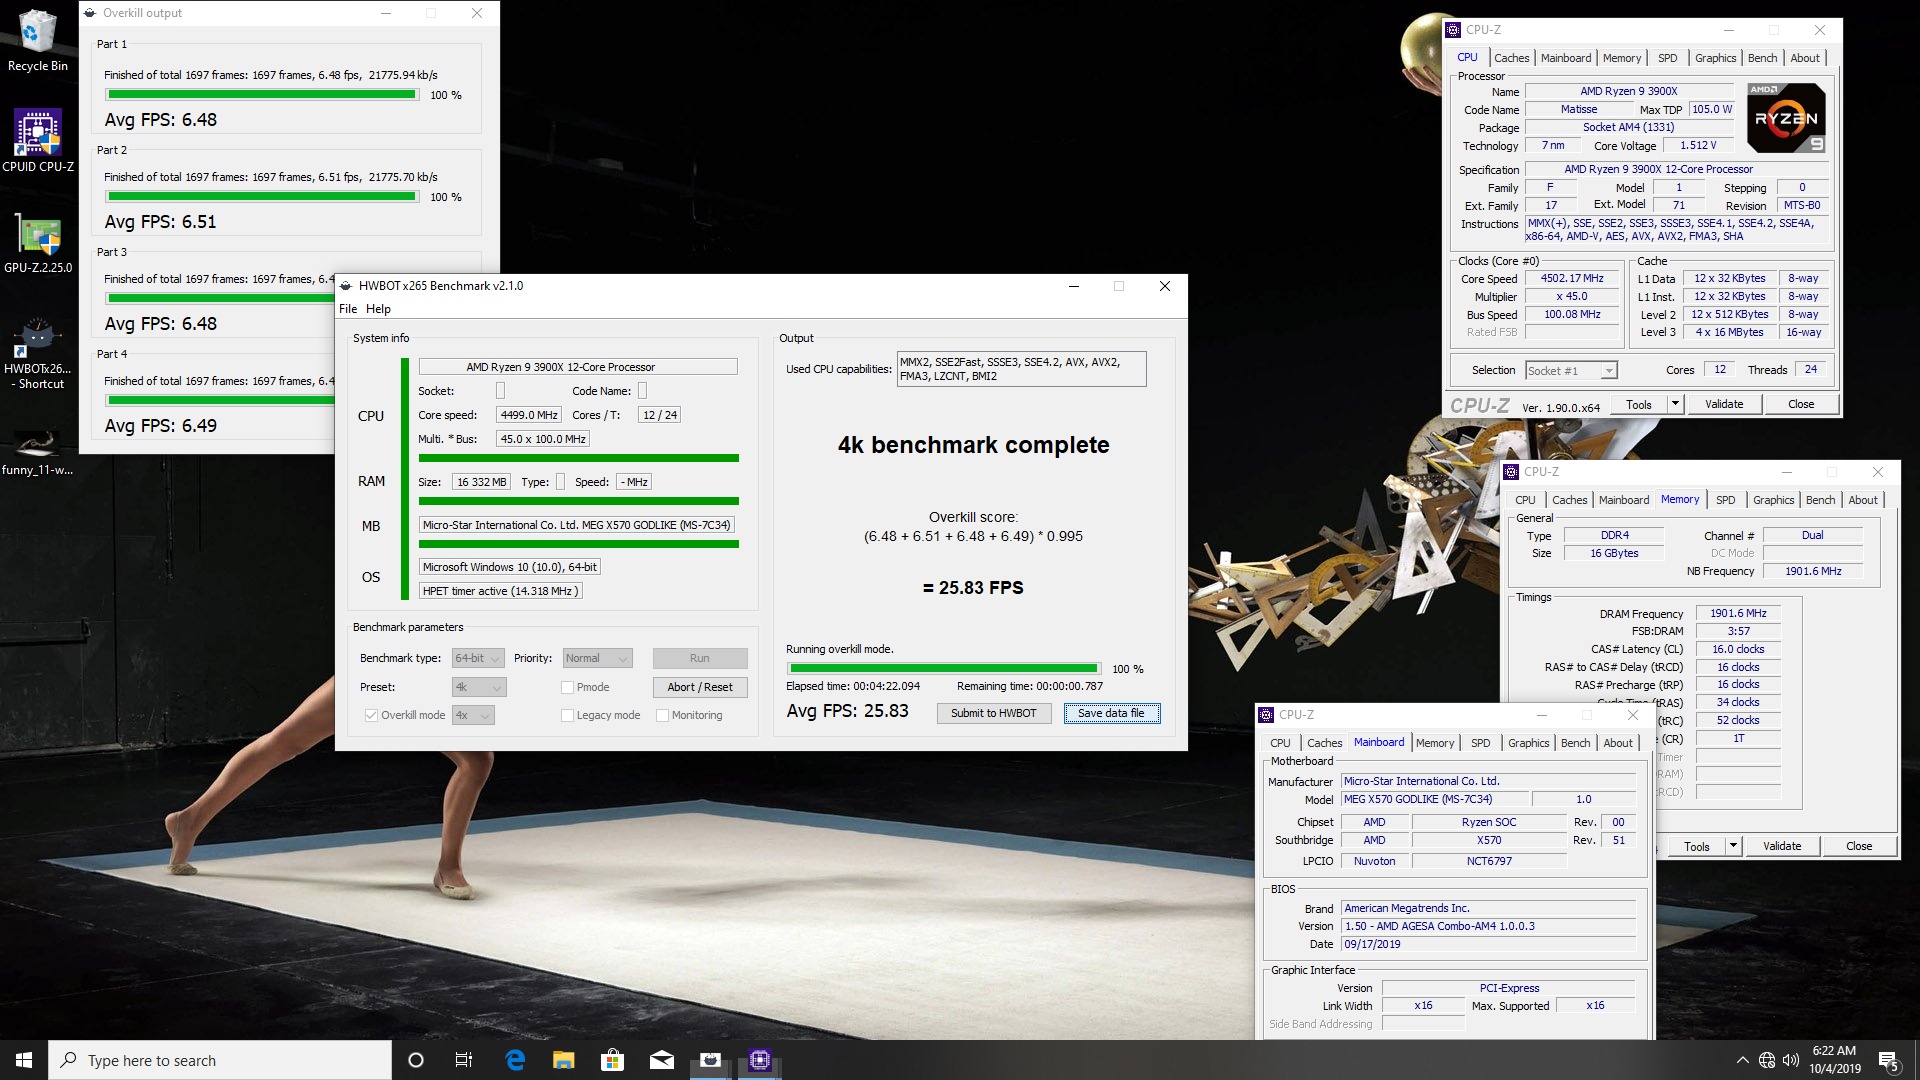Viewport: 1920px width, 1080px height.
Task: Click DRAM Frequency 1901.6 MHz value
Action: (x=1738, y=613)
